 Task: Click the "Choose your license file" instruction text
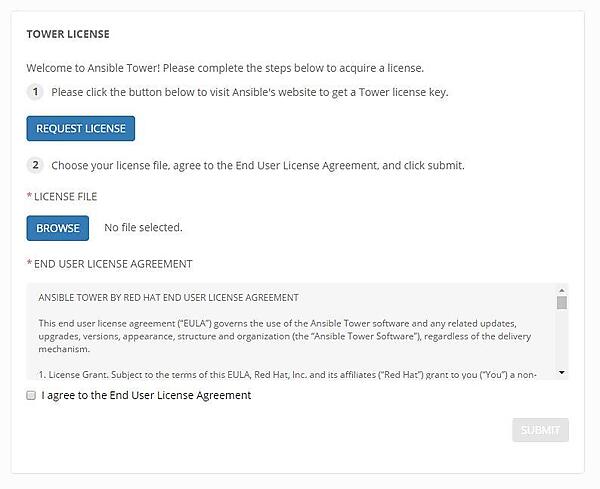(x=257, y=165)
